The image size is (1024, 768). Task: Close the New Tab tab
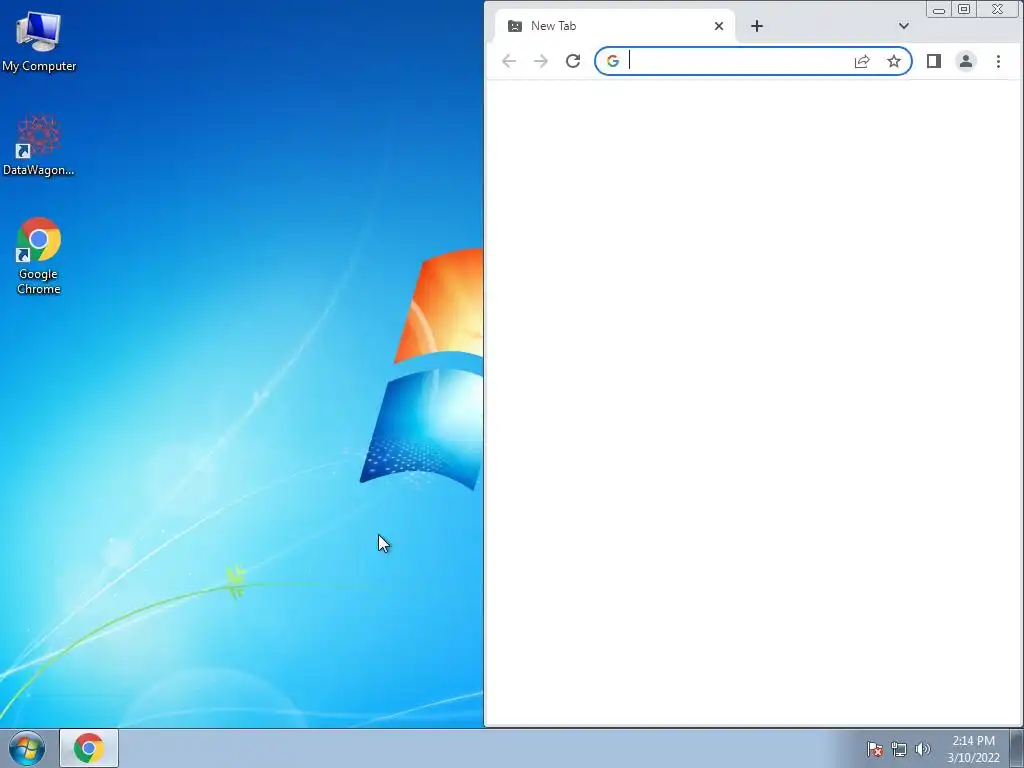coord(718,26)
